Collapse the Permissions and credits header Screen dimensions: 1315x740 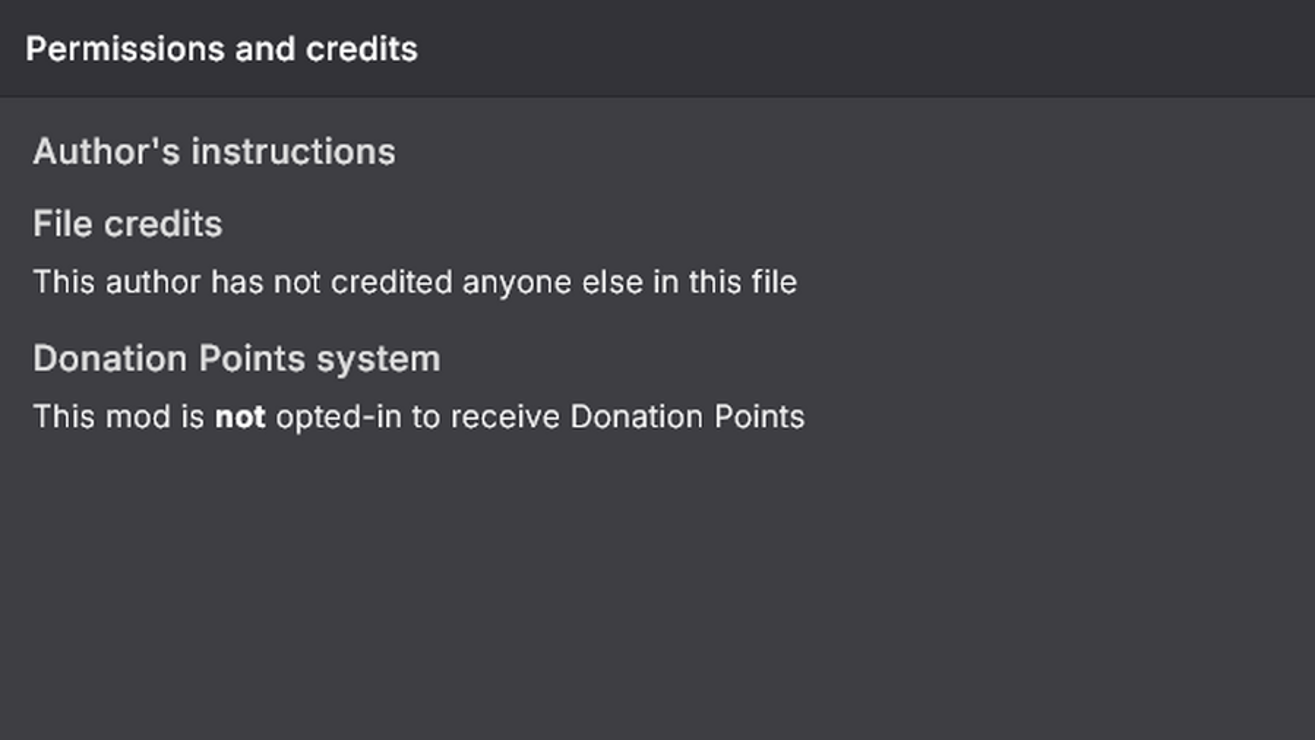[x=221, y=49]
